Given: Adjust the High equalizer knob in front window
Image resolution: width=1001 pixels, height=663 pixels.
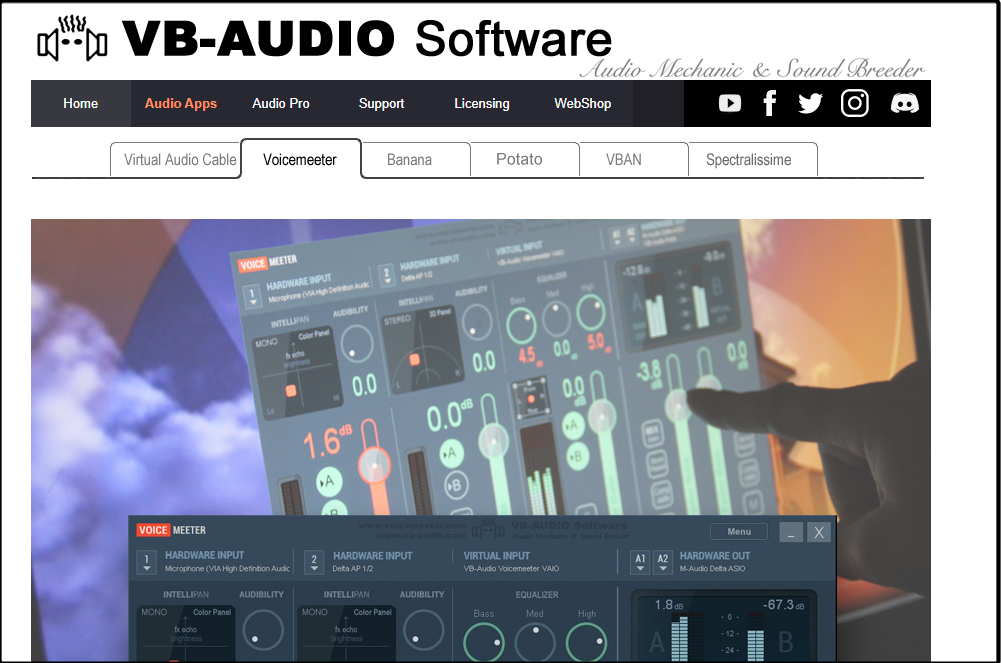Looking at the screenshot, I should coord(586,643).
